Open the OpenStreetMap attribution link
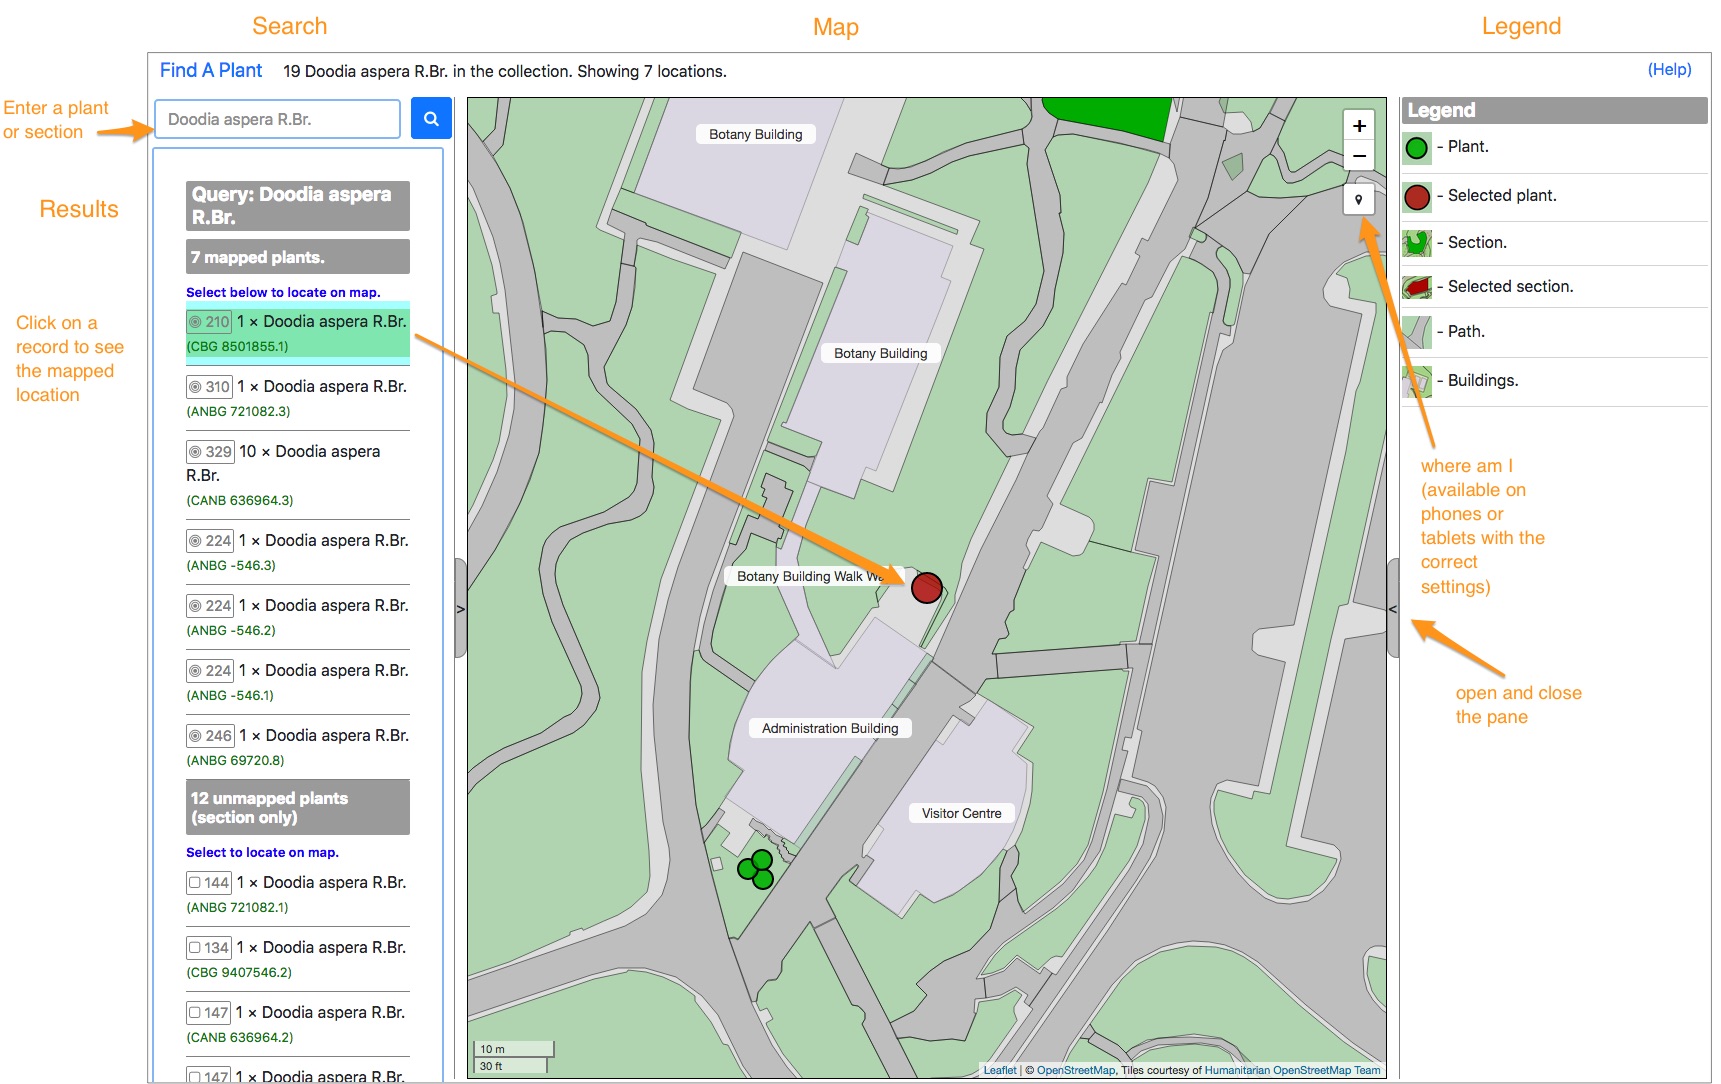Viewport: 1721px width, 1084px height. pos(1076,1070)
